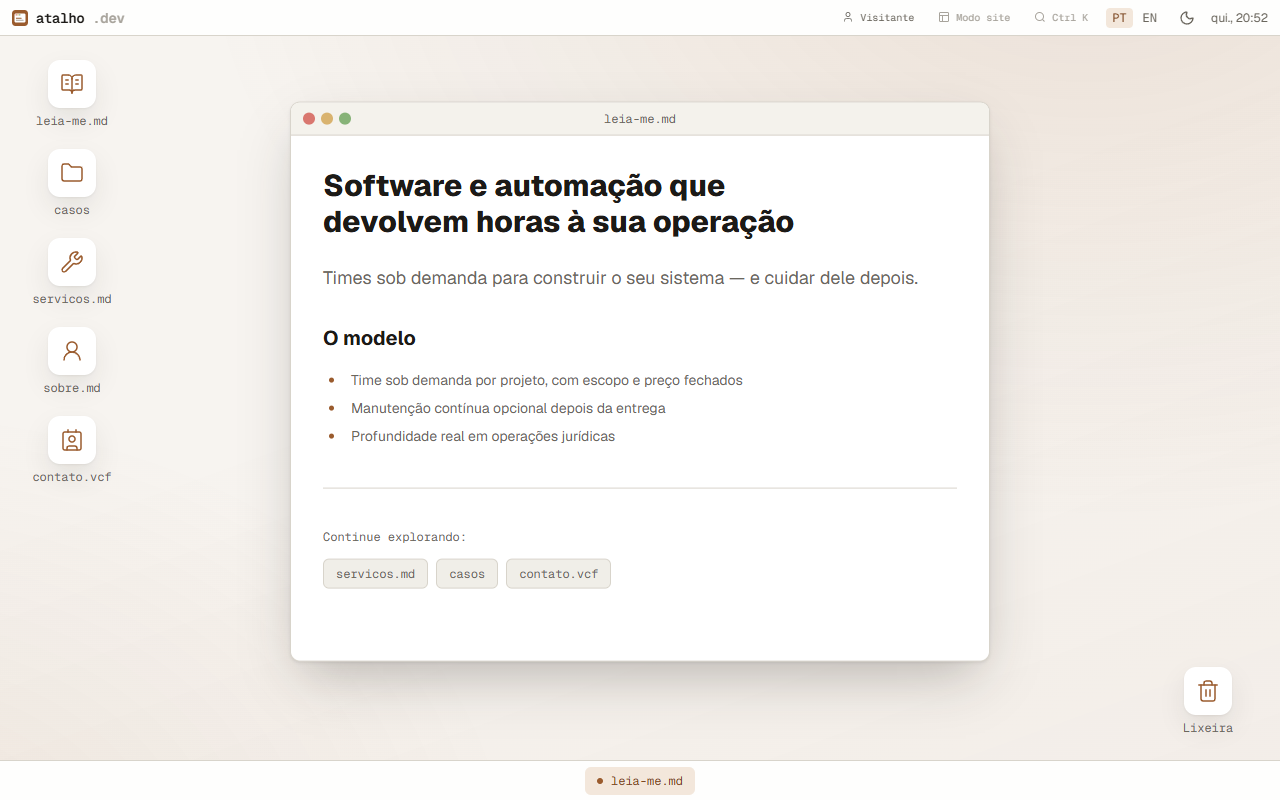The width and height of the screenshot is (1280, 800).
Task: Click the atalho .dev brand name
Action: point(80,18)
